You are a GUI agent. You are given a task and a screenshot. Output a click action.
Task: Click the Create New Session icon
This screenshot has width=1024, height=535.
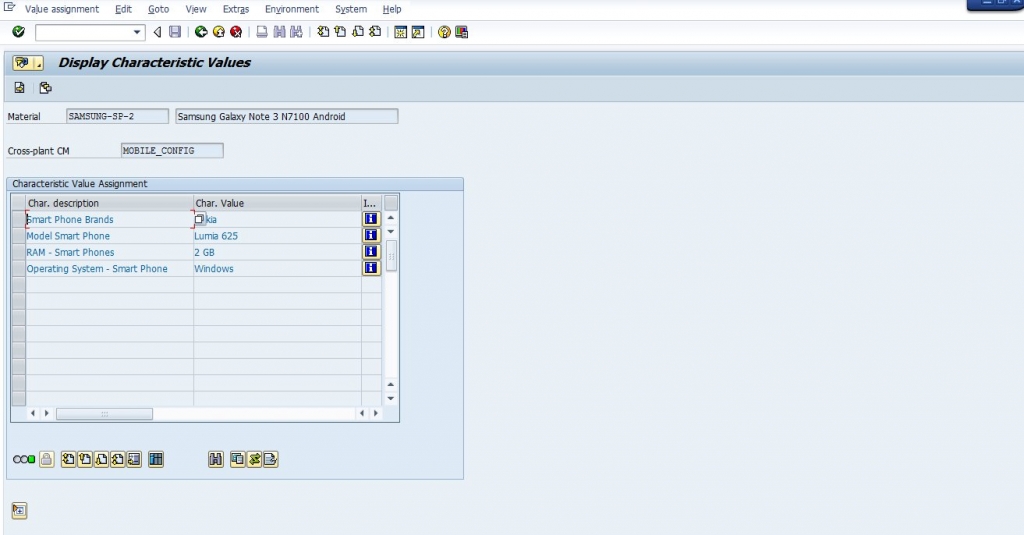[x=400, y=32]
